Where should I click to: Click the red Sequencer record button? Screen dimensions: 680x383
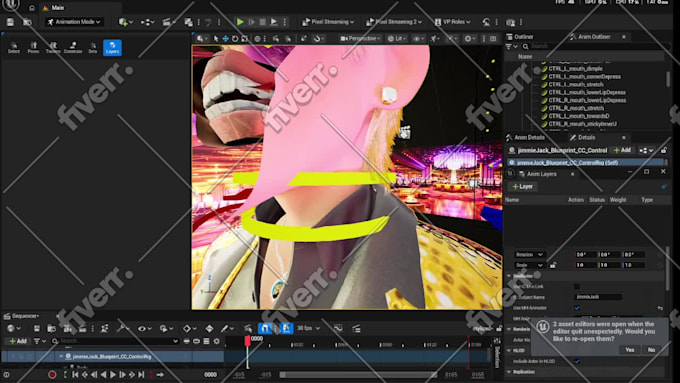(x=52, y=374)
